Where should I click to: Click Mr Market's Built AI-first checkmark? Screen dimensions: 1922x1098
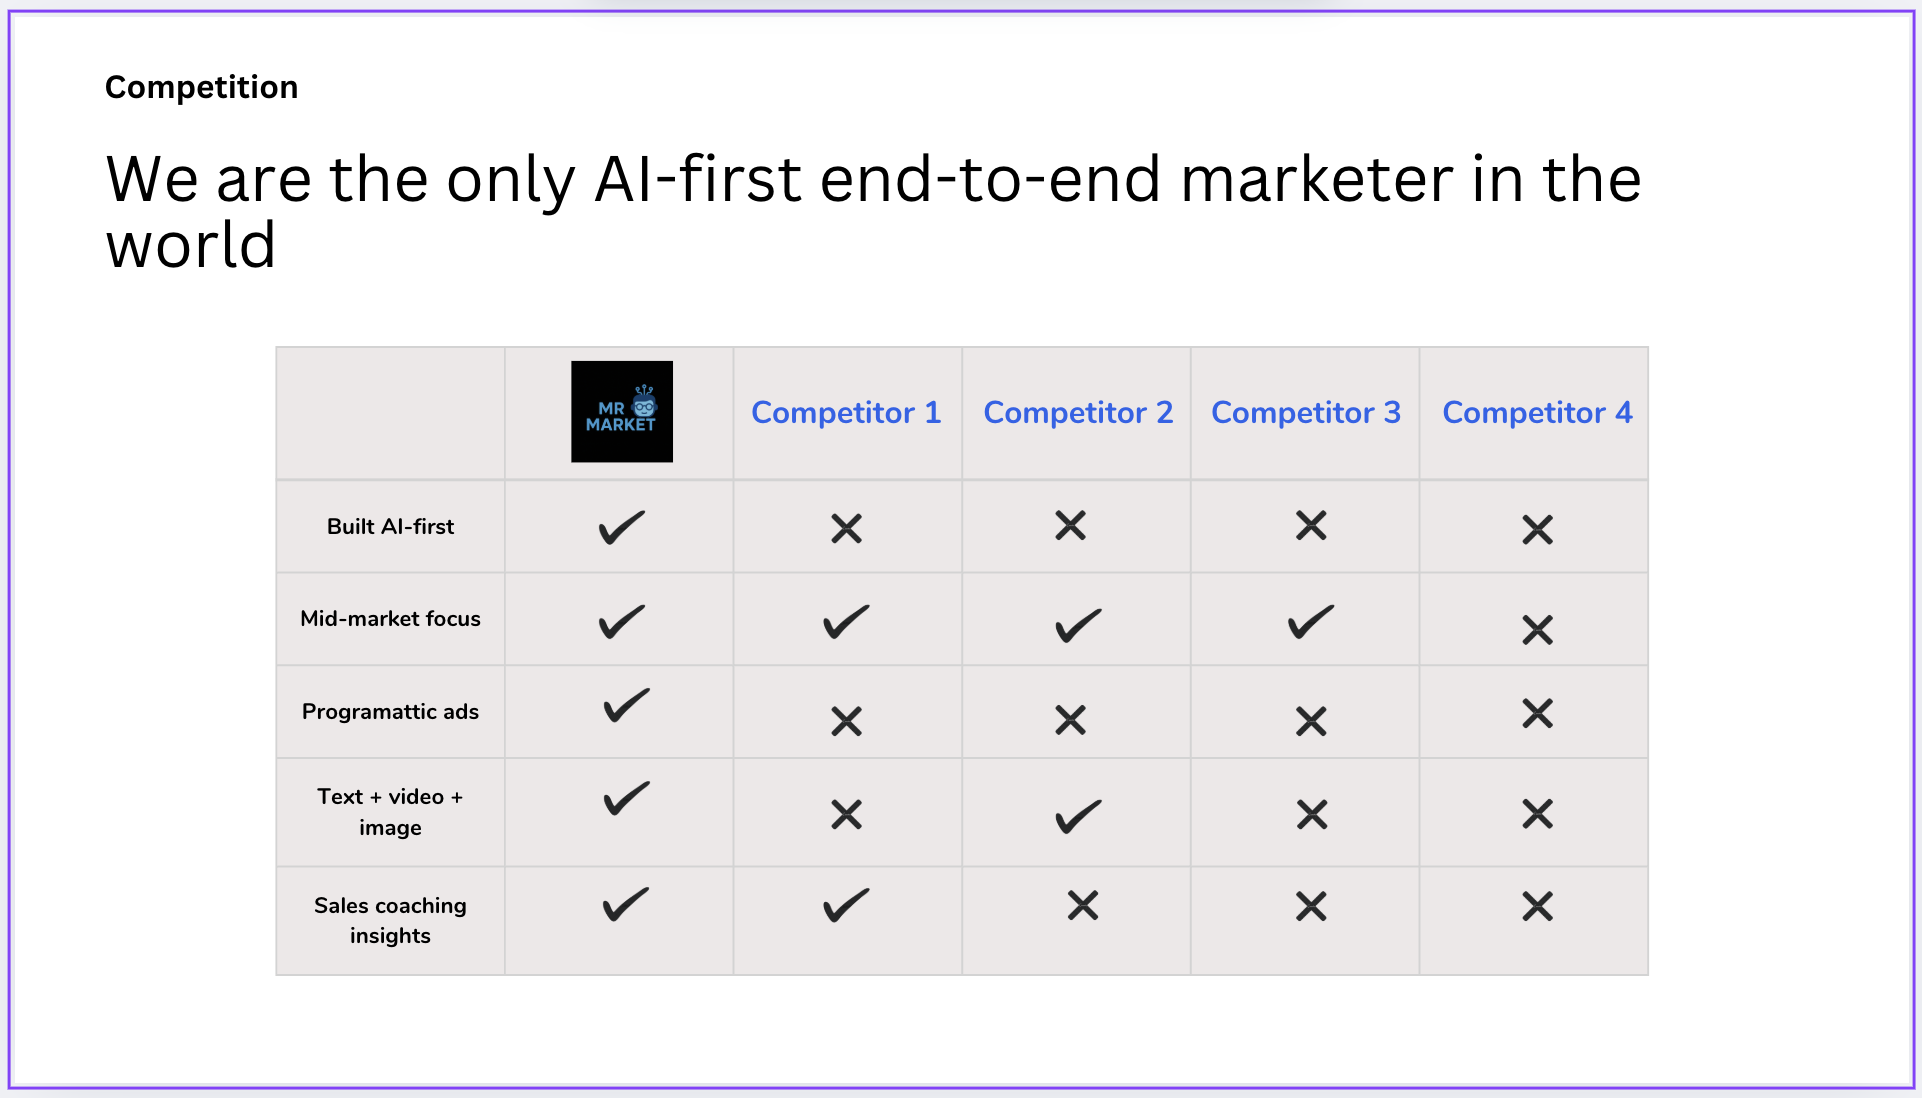pyautogui.click(x=621, y=527)
